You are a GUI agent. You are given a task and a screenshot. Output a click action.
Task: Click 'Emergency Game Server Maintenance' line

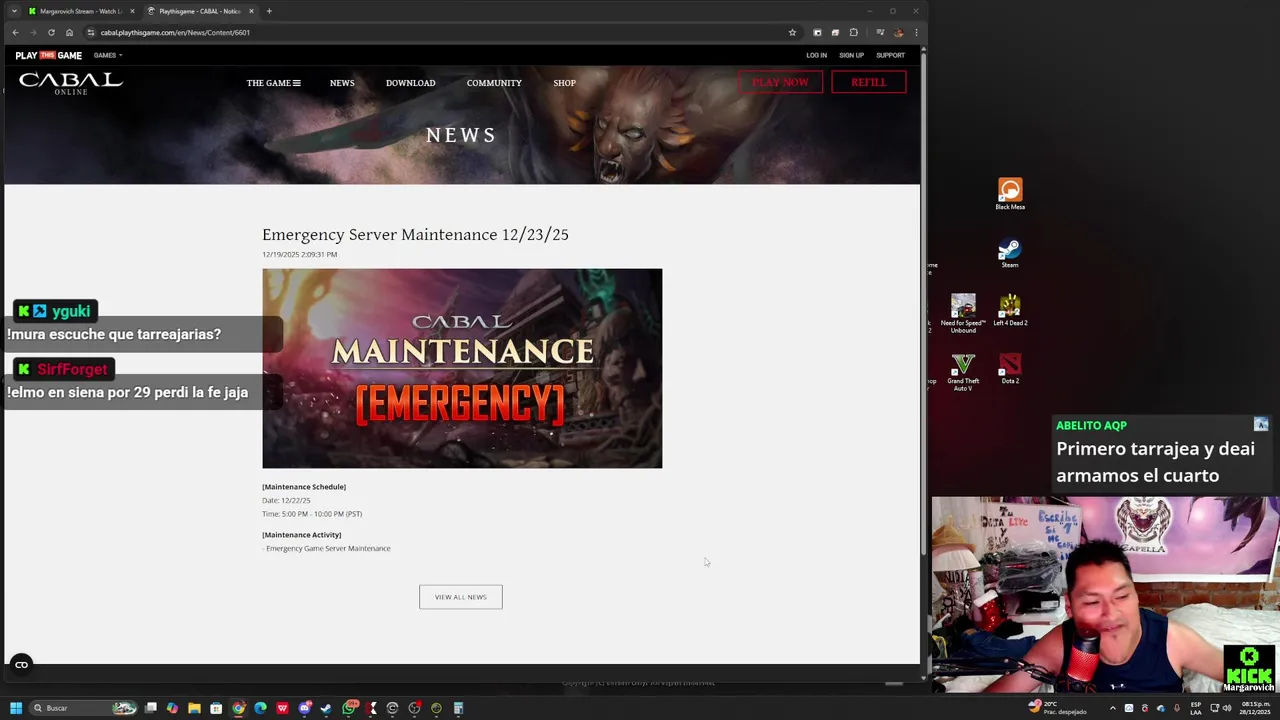click(x=328, y=548)
